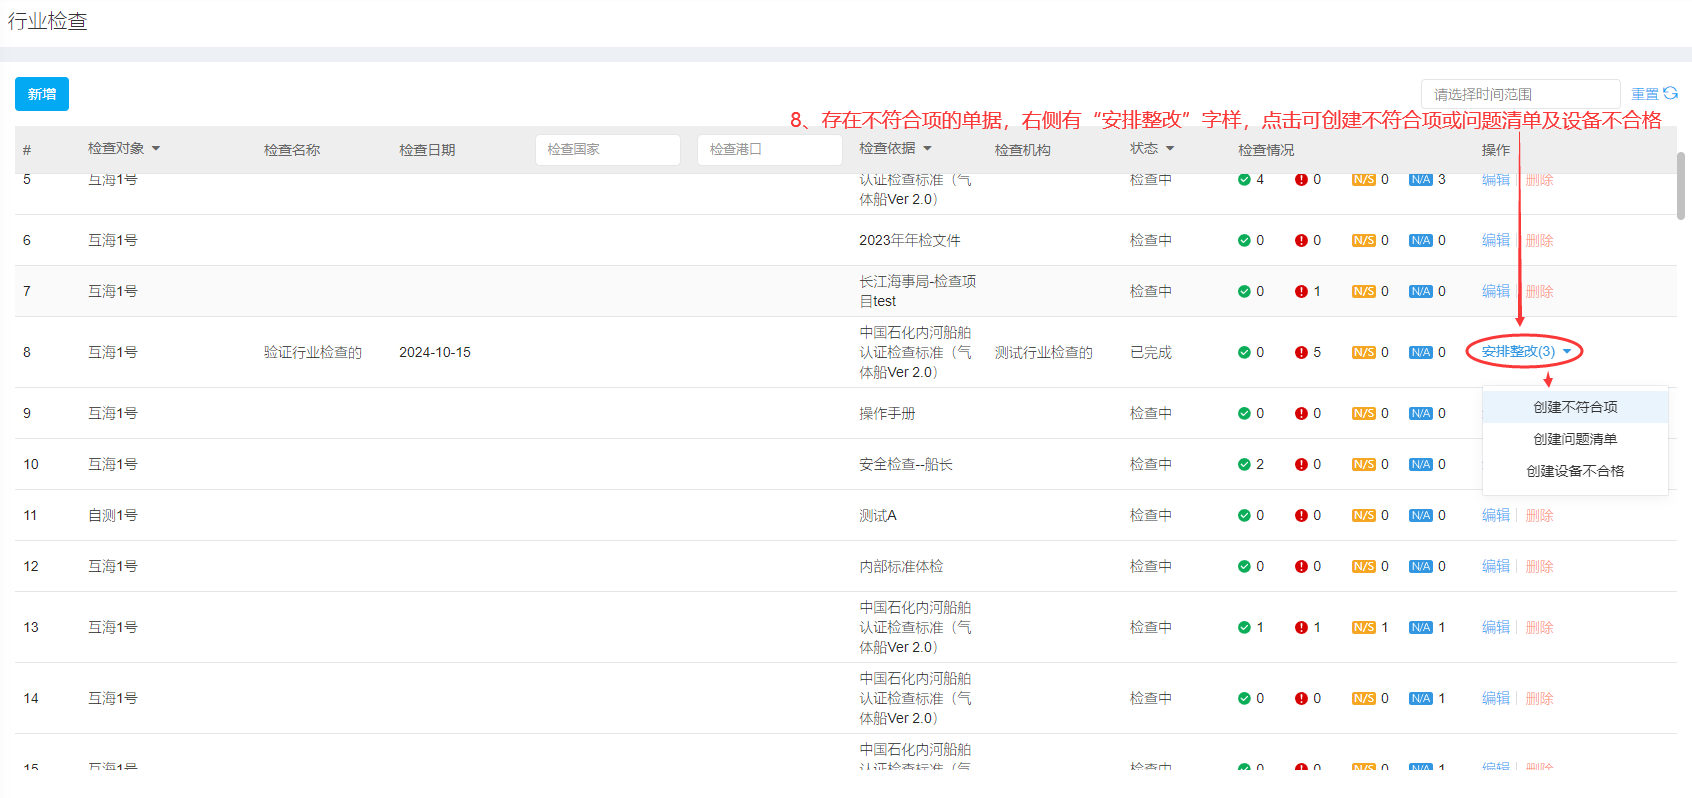Click N/A badge in row 13
The width and height of the screenshot is (1692, 798).
coord(1421,627)
